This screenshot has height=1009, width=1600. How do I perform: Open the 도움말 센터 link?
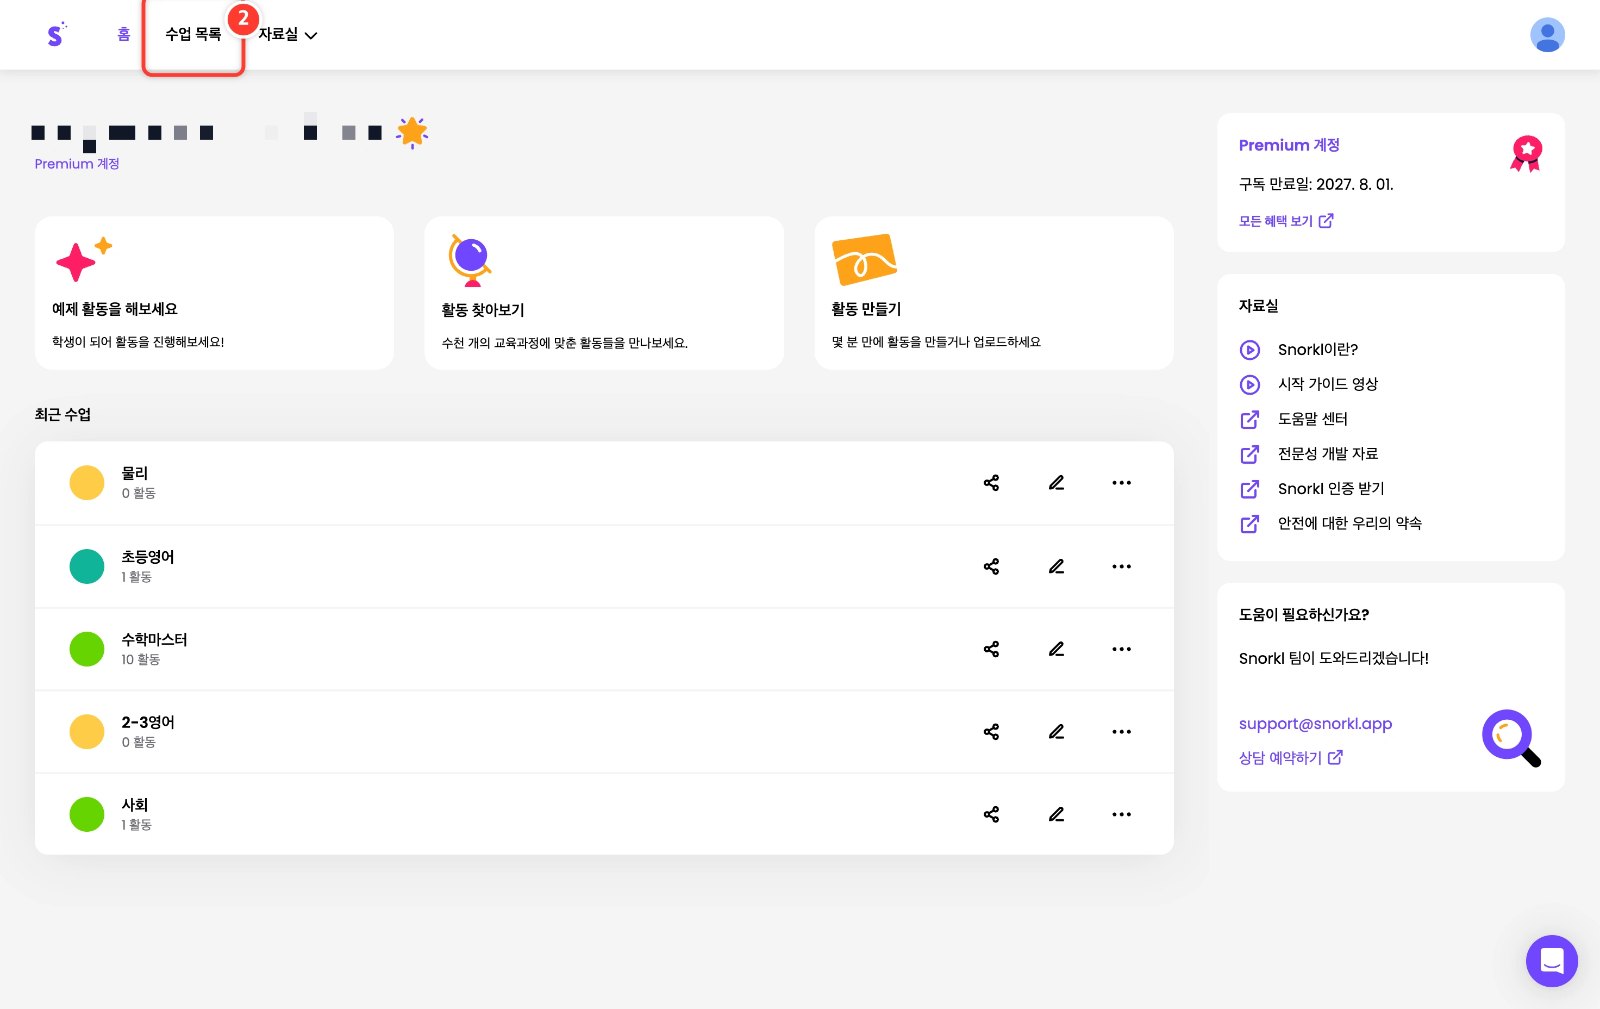click(x=1294, y=419)
